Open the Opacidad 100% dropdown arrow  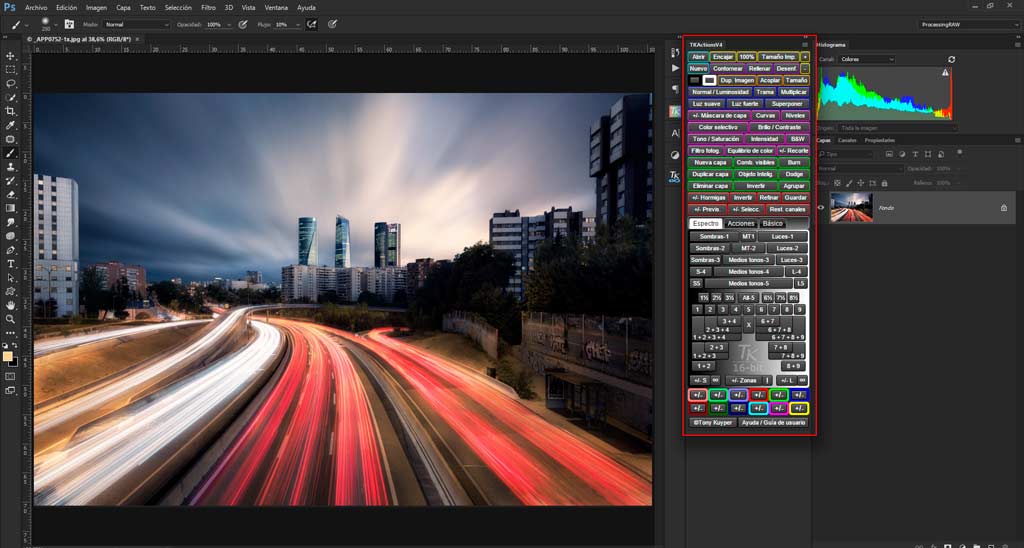228,24
